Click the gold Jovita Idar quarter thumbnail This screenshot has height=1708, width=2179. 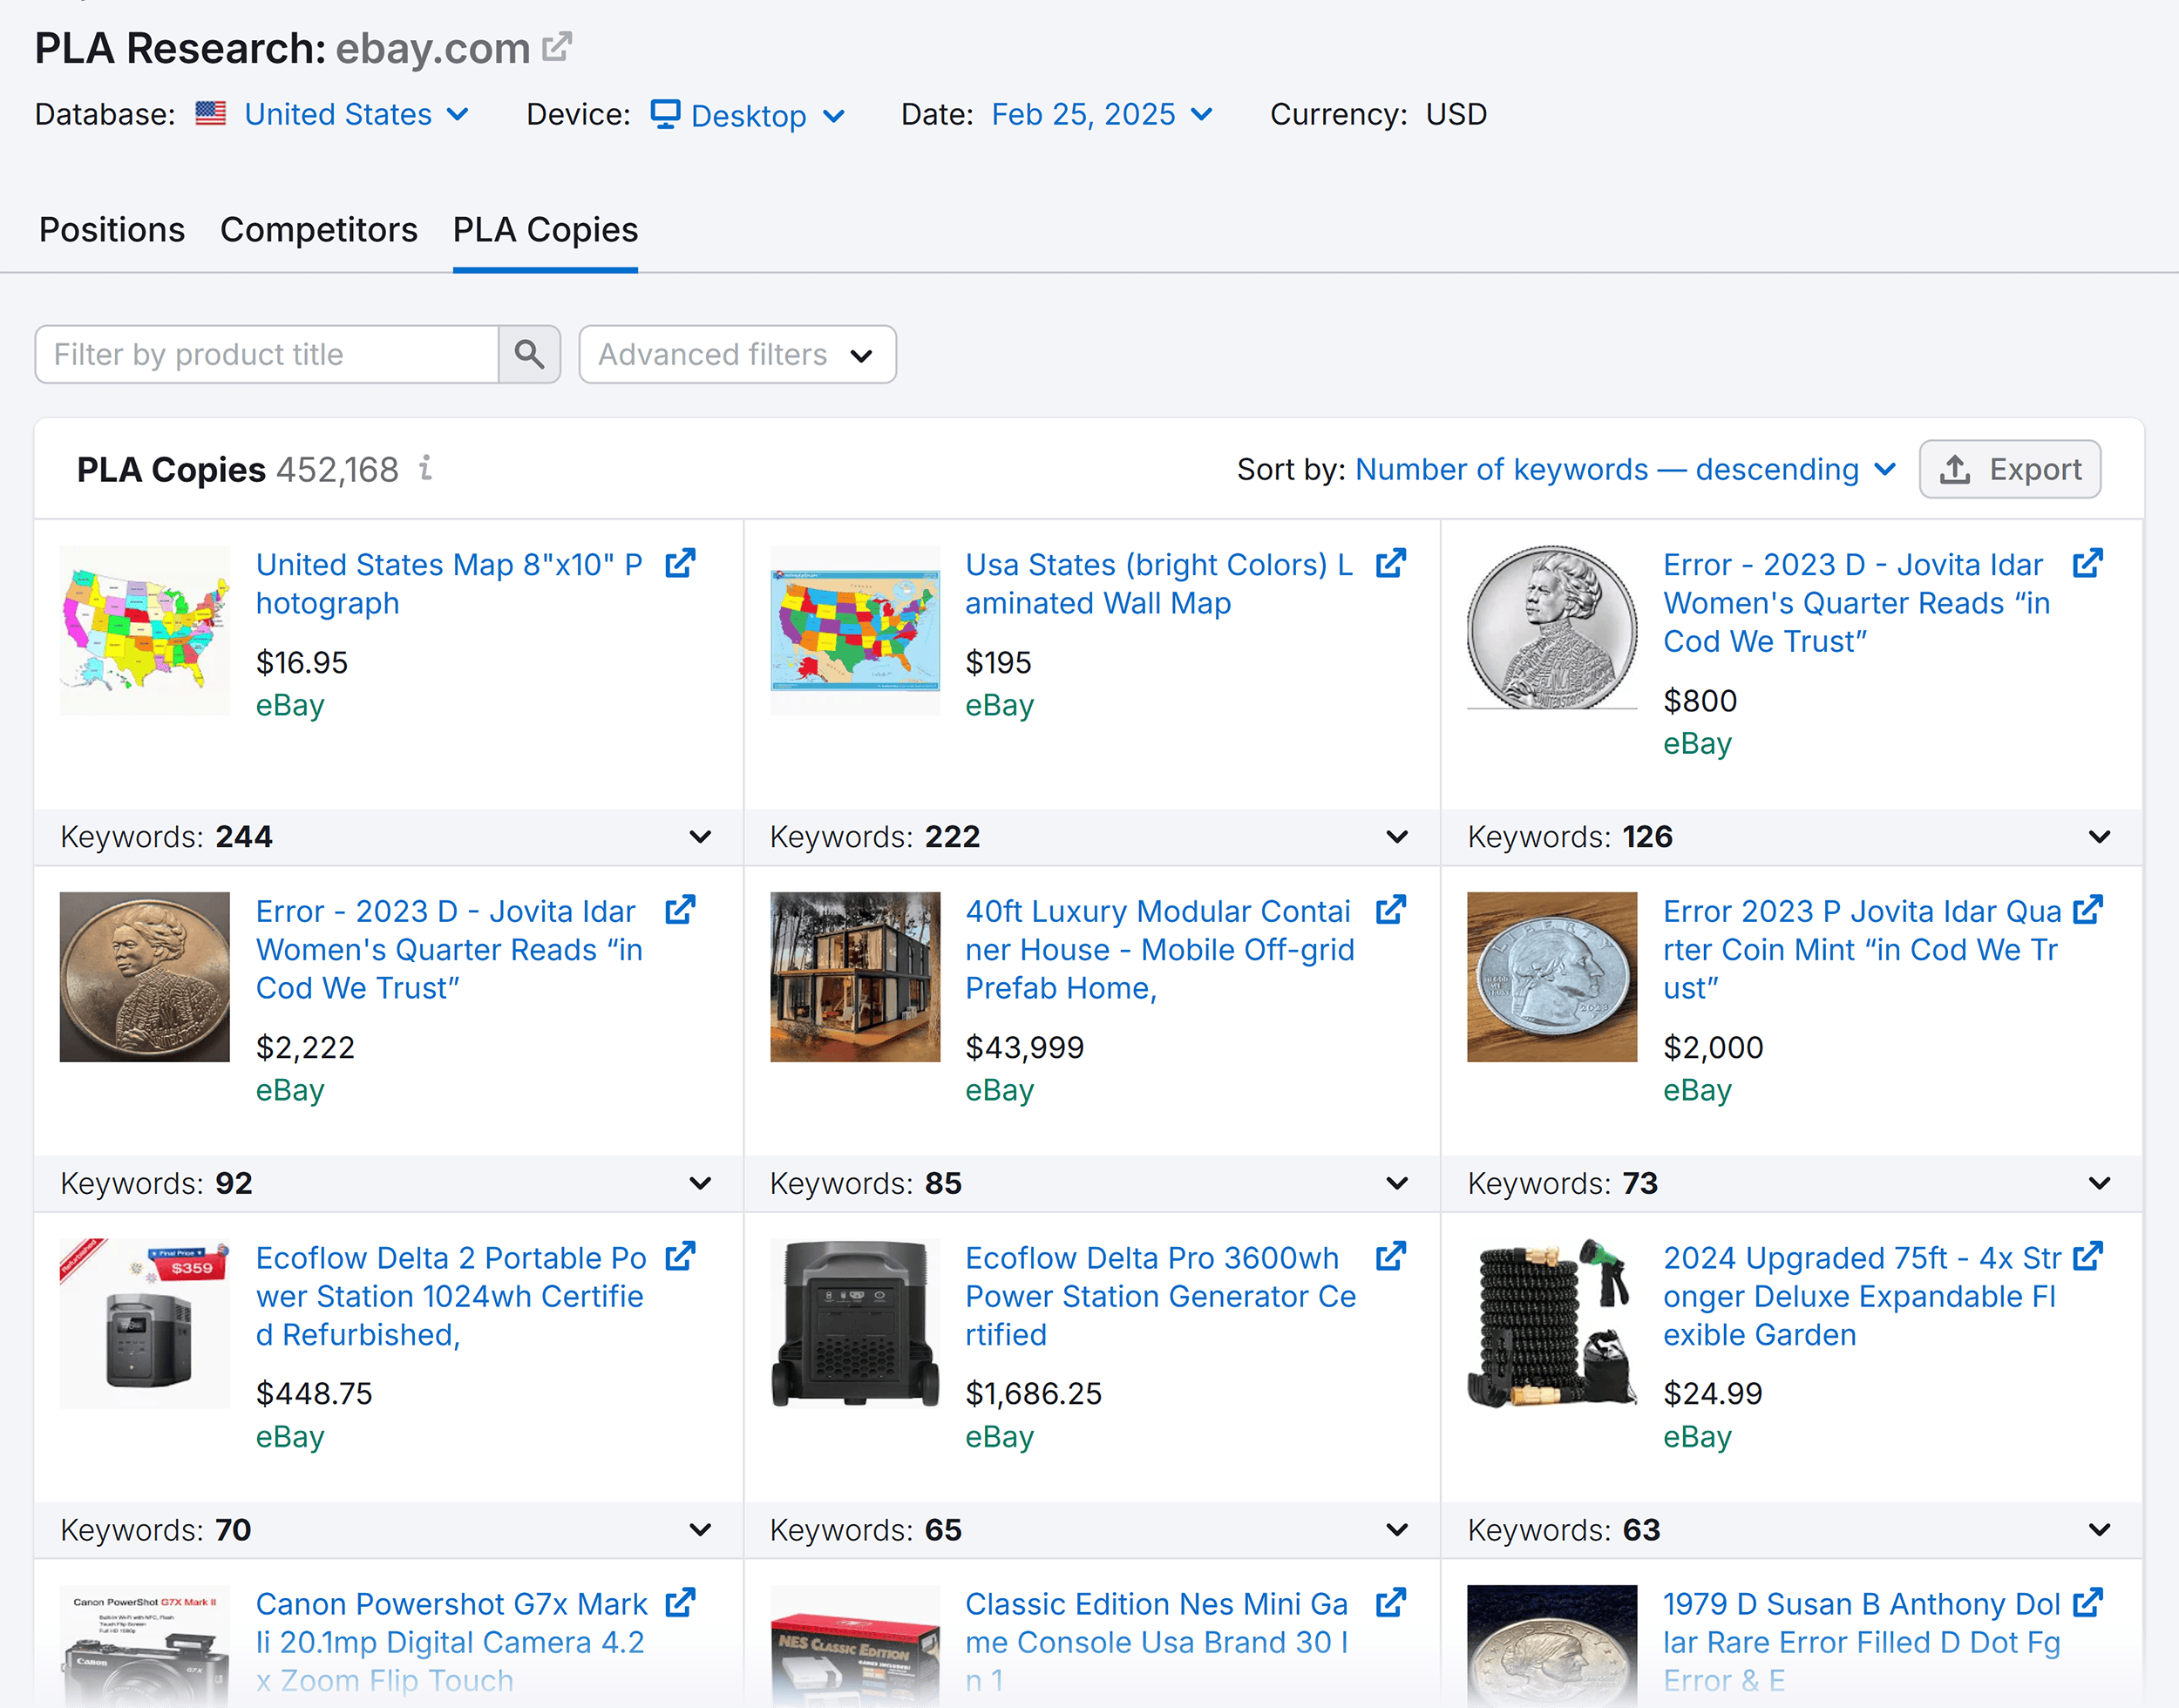point(145,977)
